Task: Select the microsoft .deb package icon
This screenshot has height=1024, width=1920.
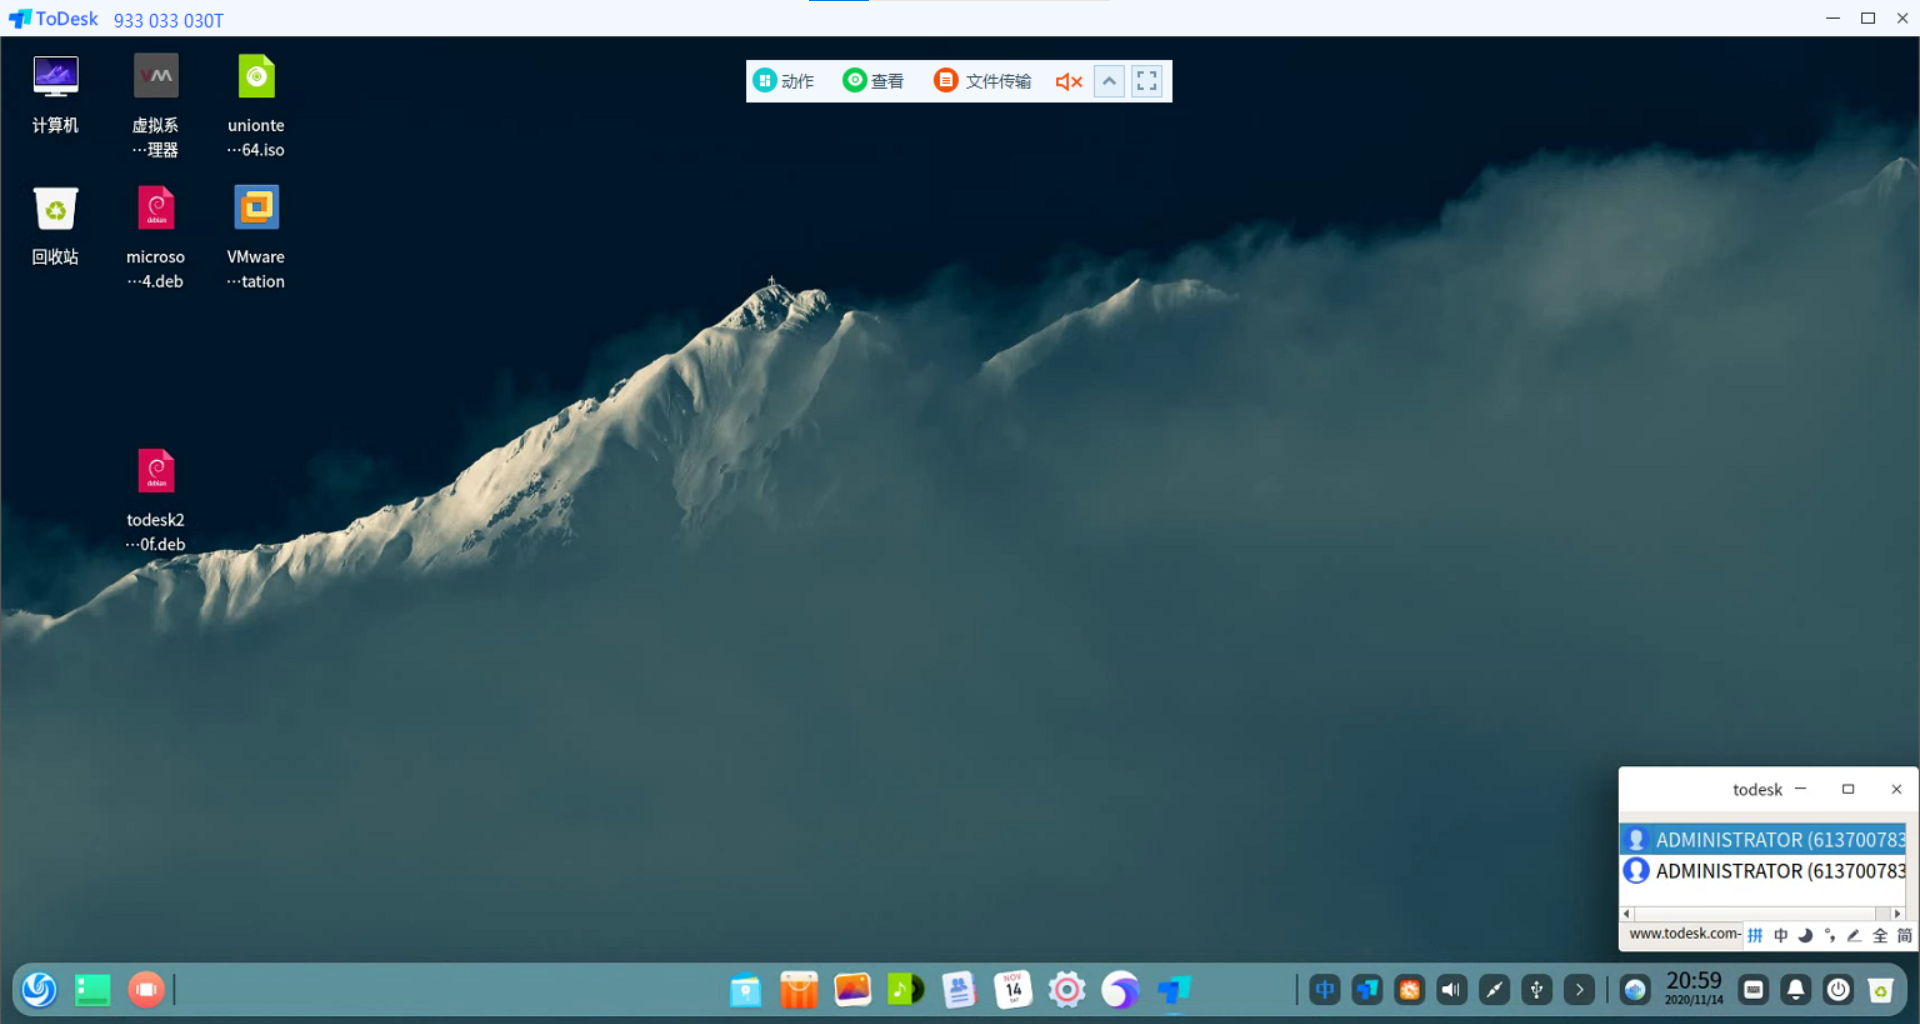Action: [x=156, y=238]
